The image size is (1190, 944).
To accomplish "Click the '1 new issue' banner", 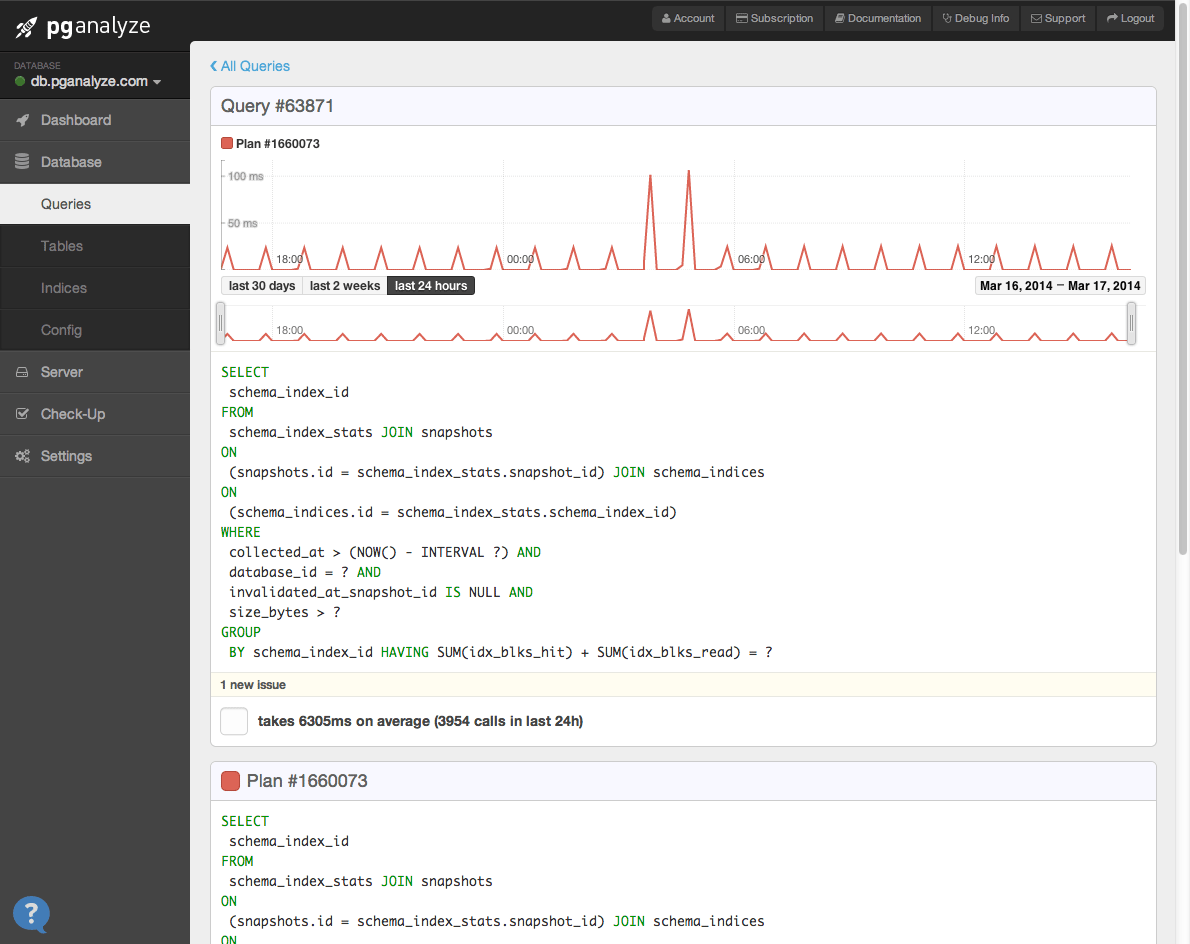I will [x=683, y=684].
